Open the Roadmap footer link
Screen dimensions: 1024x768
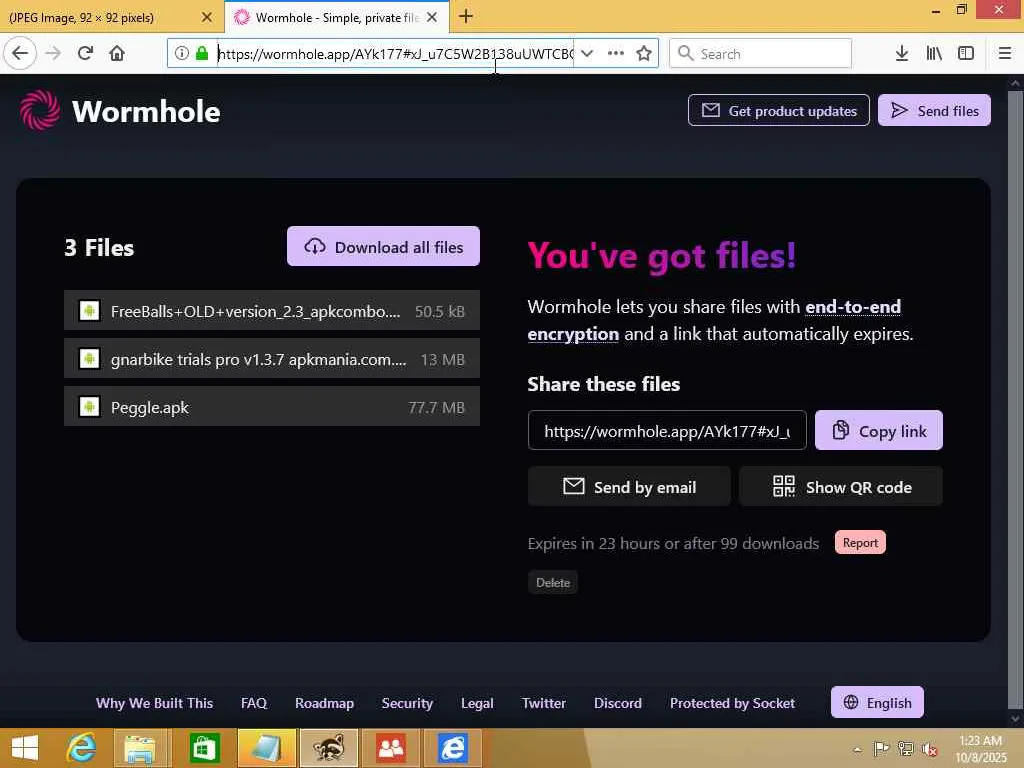point(325,703)
